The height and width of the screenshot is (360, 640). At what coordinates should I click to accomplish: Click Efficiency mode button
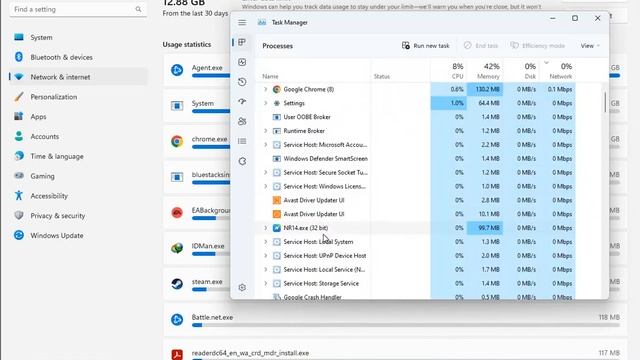pos(538,46)
